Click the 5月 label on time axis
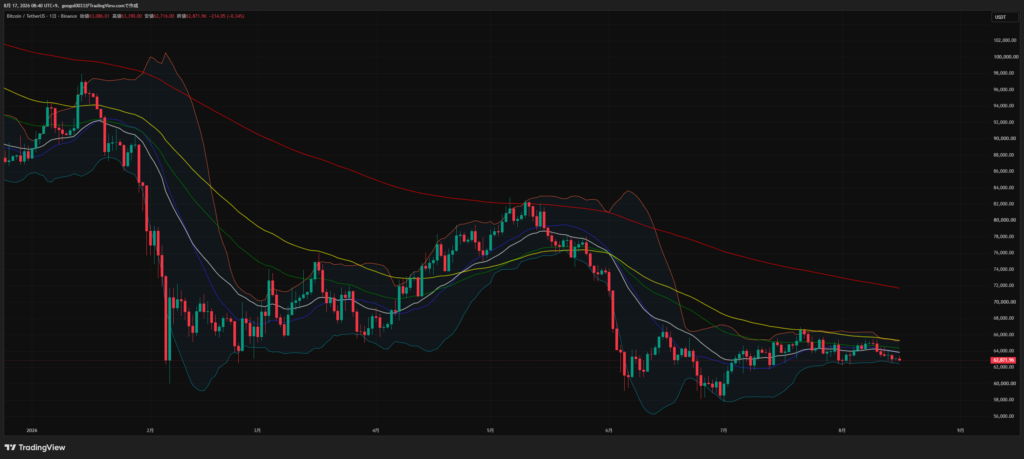1024x459 pixels. point(490,430)
